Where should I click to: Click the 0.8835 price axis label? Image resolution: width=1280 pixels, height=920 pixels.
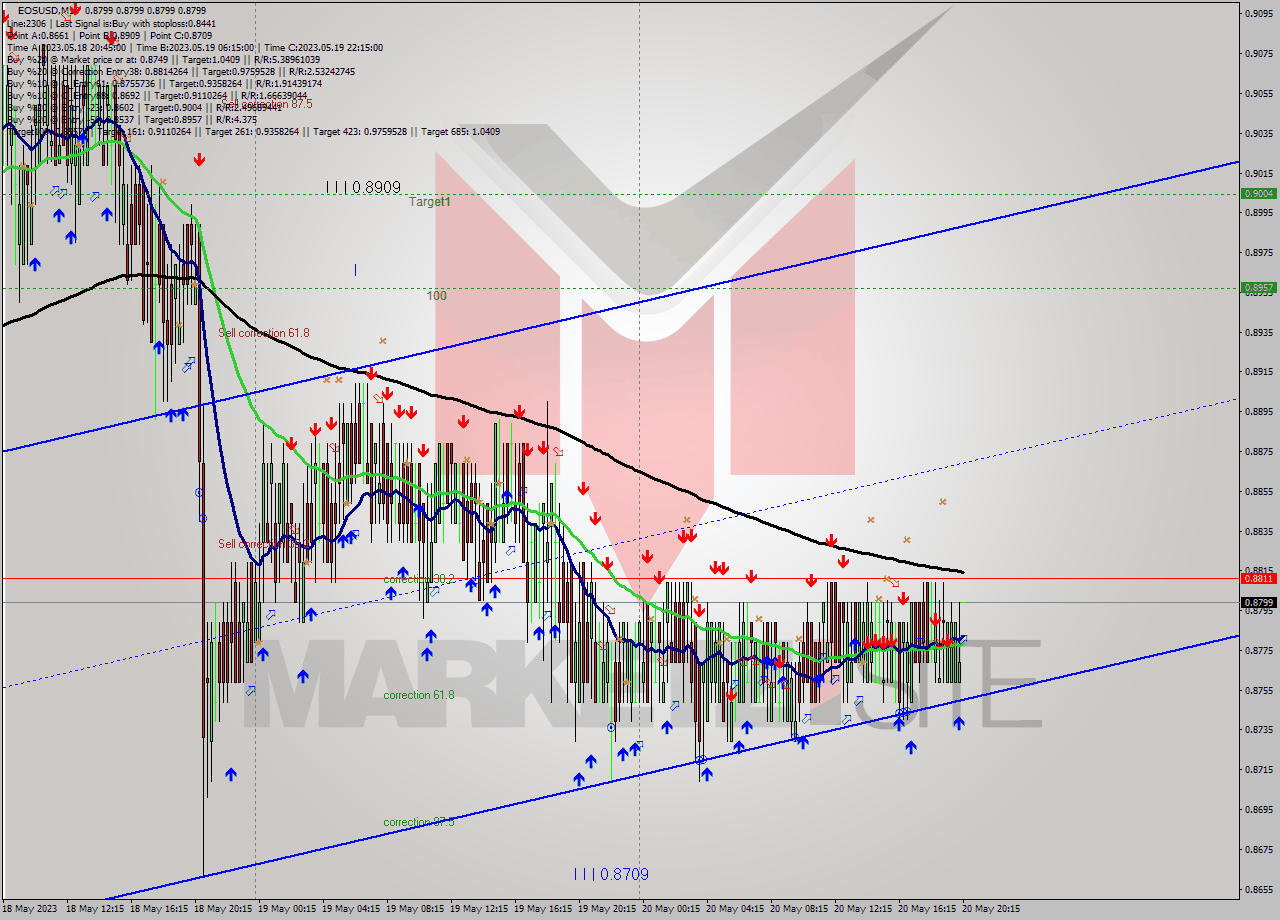[x=1257, y=531]
